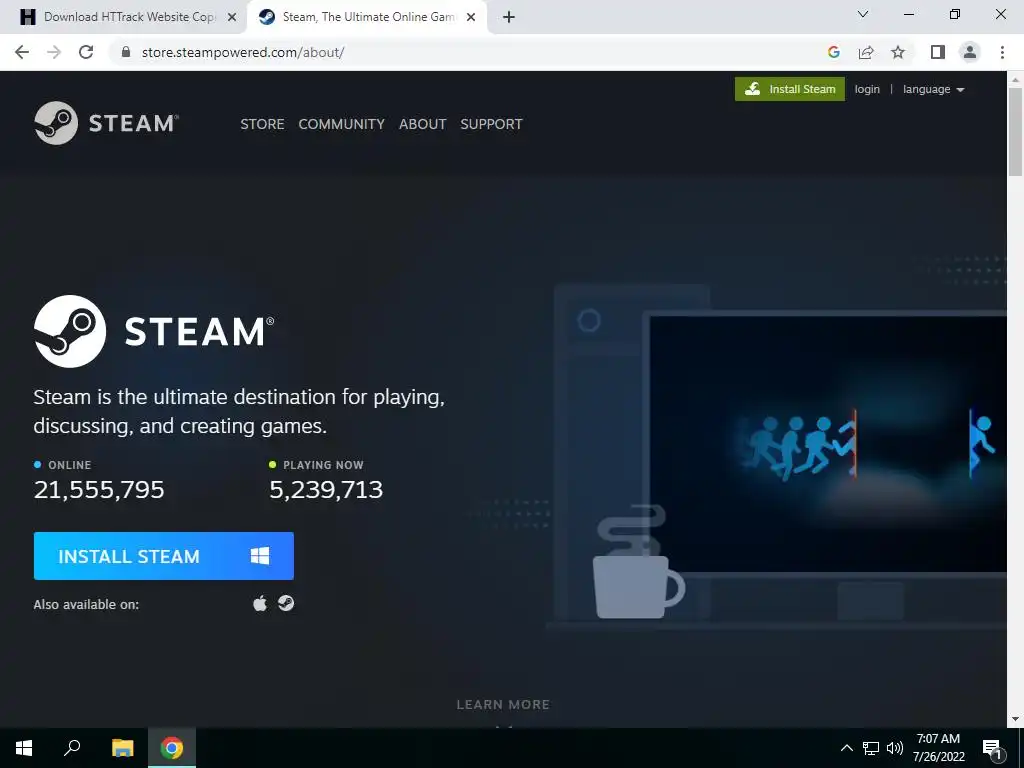Viewport: 1024px width, 768px height.
Task: Open Windows search from the taskbar
Action: click(72, 748)
